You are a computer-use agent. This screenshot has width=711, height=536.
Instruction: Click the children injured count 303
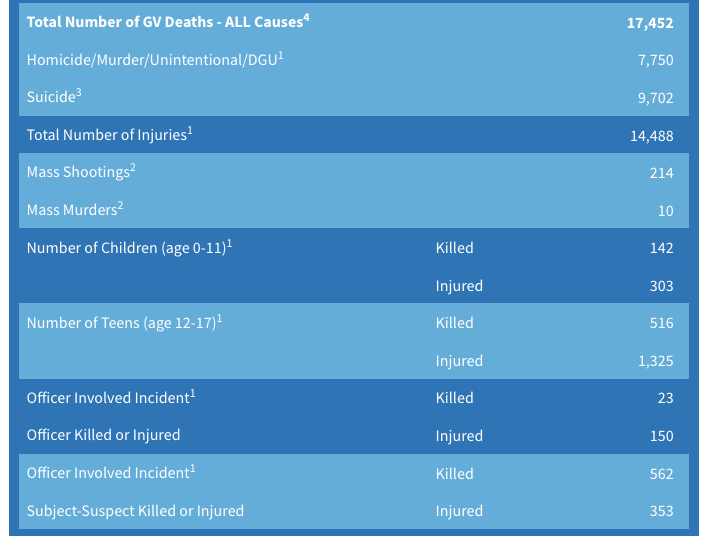tap(661, 286)
